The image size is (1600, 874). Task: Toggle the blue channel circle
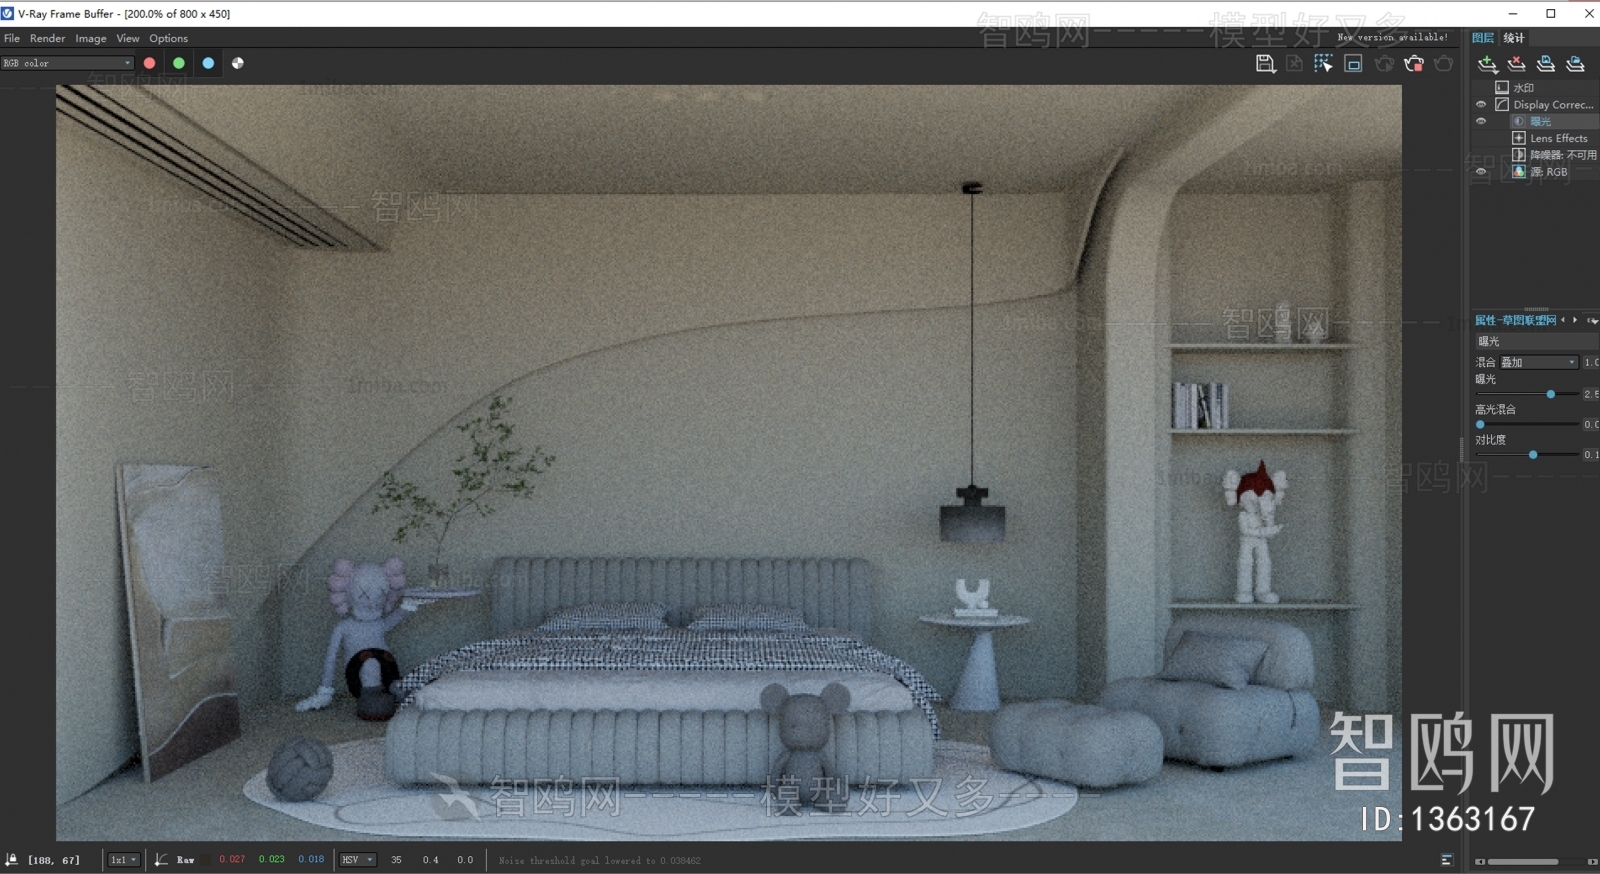pyautogui.click(x=208, y=63)
